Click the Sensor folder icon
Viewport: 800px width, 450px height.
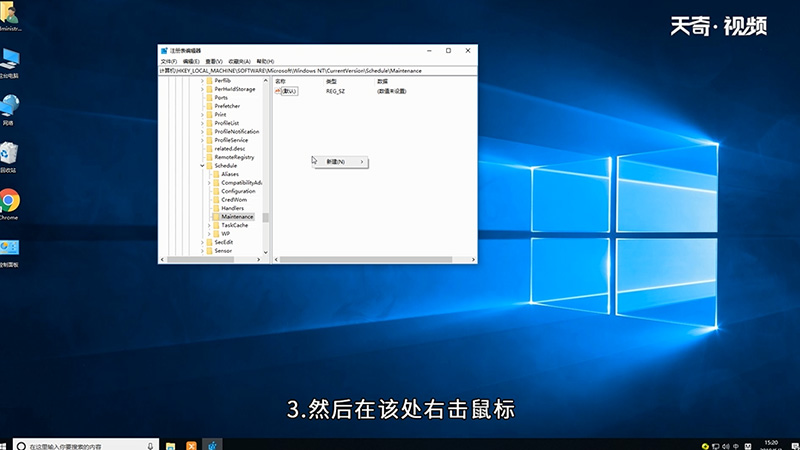coord(209,251)
